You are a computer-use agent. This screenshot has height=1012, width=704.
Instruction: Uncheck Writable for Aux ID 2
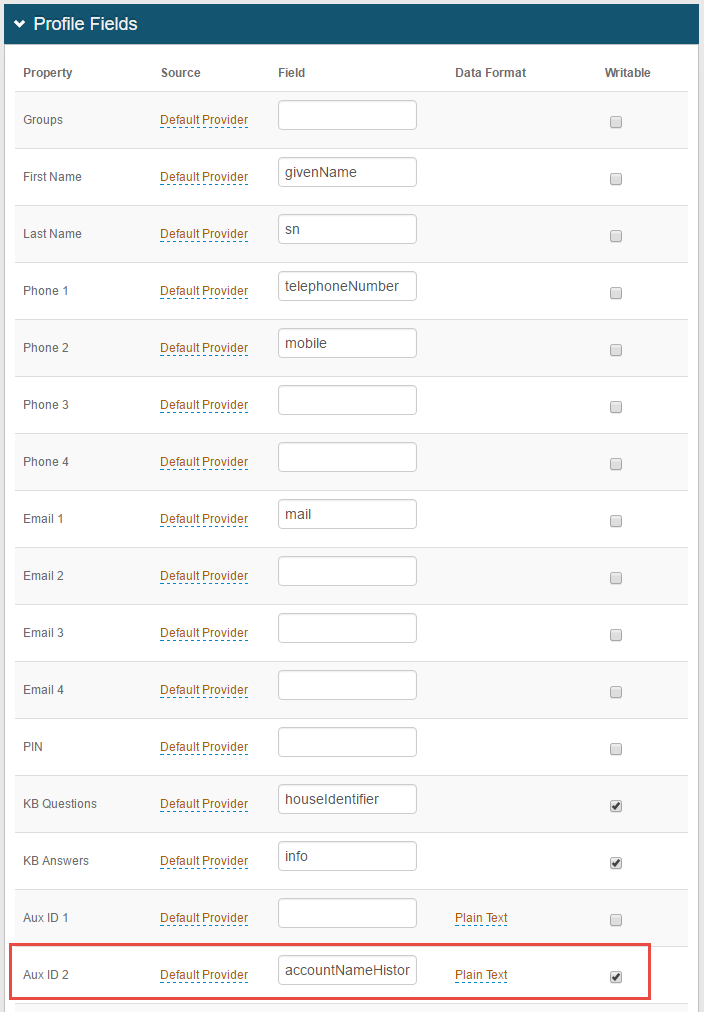(616, 977)
